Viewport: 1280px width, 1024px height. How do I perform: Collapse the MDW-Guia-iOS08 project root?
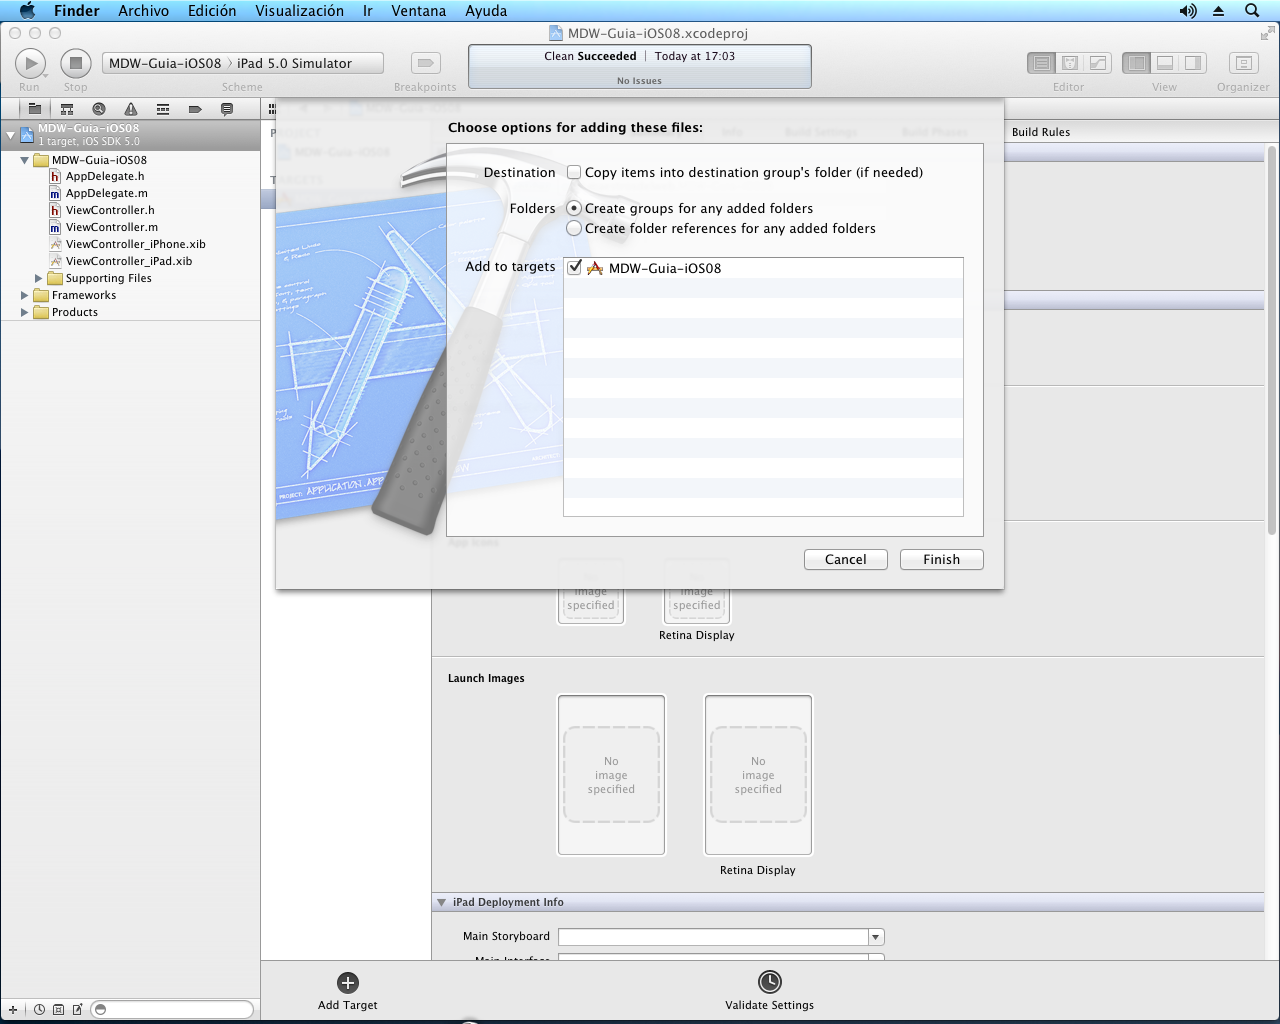point(11,134)
